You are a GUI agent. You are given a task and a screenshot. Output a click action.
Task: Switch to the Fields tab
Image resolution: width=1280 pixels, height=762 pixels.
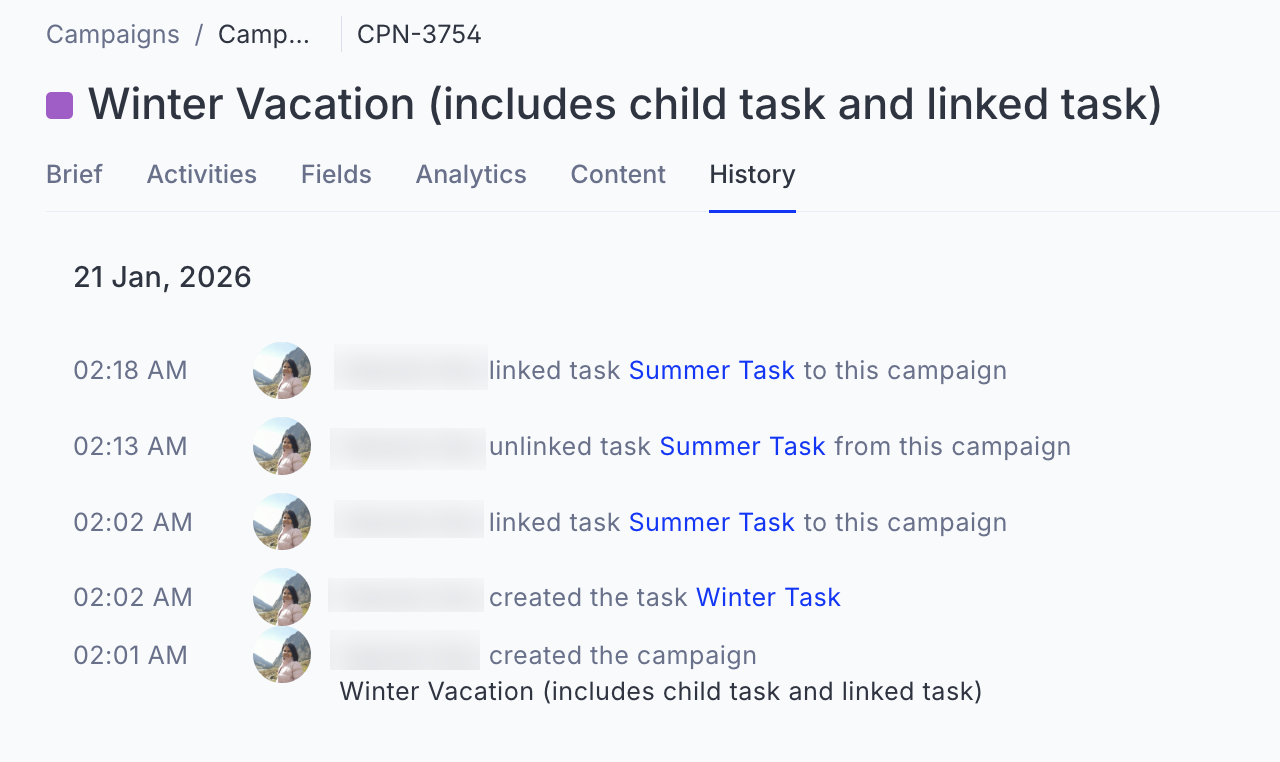[x=336, y=174]
